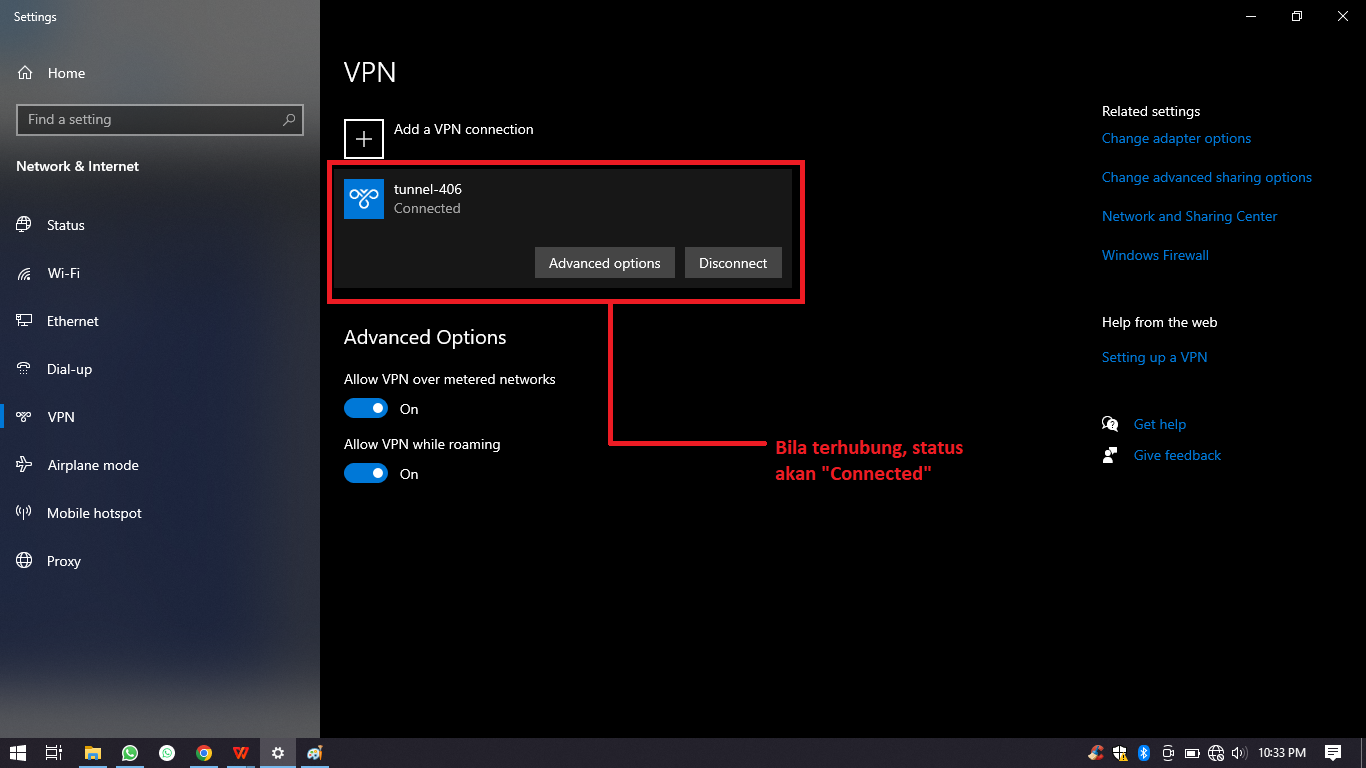This screenshot has height=768, width=1366.
Task: Click the plus icon to add VPN
Action: [x=364, y=139]
